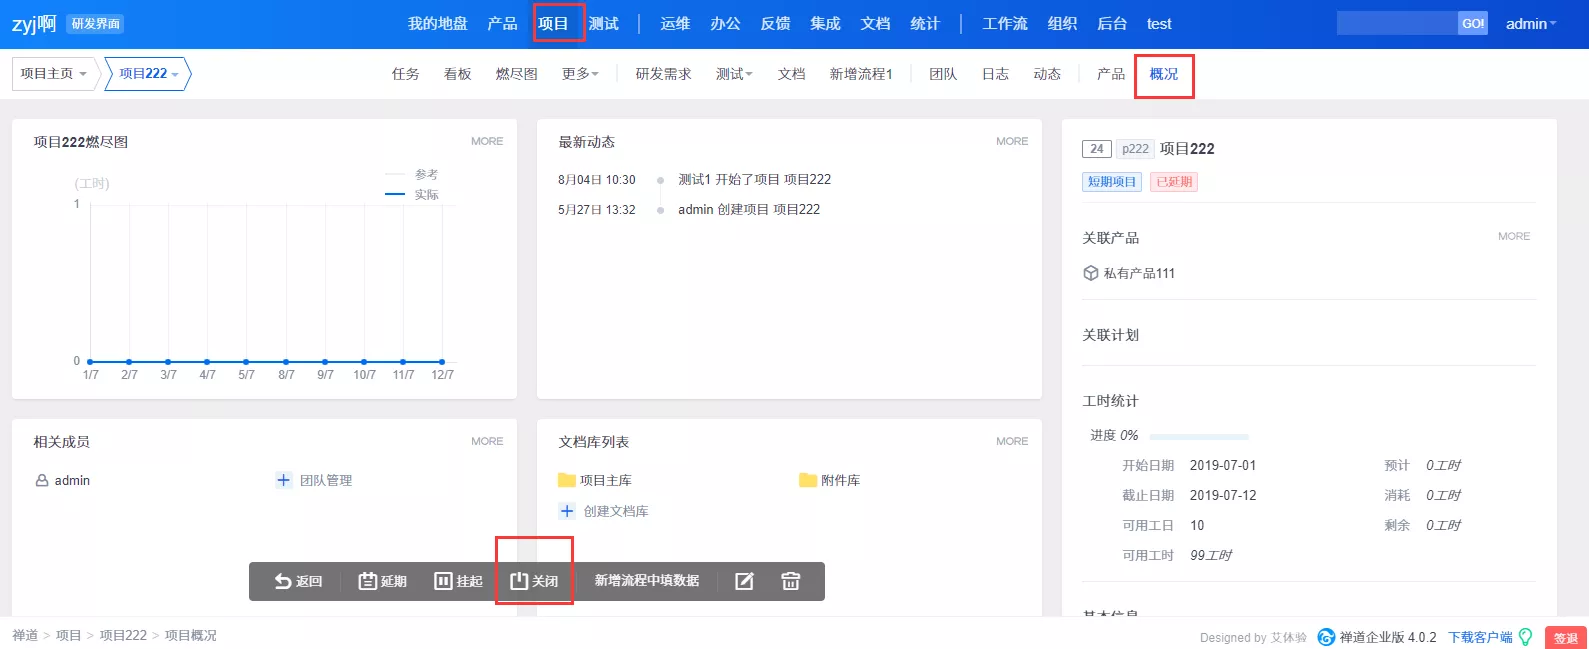Click the 禅道企业版 logo icon
Screen dimensions: 1589x649
[1326, 637]
